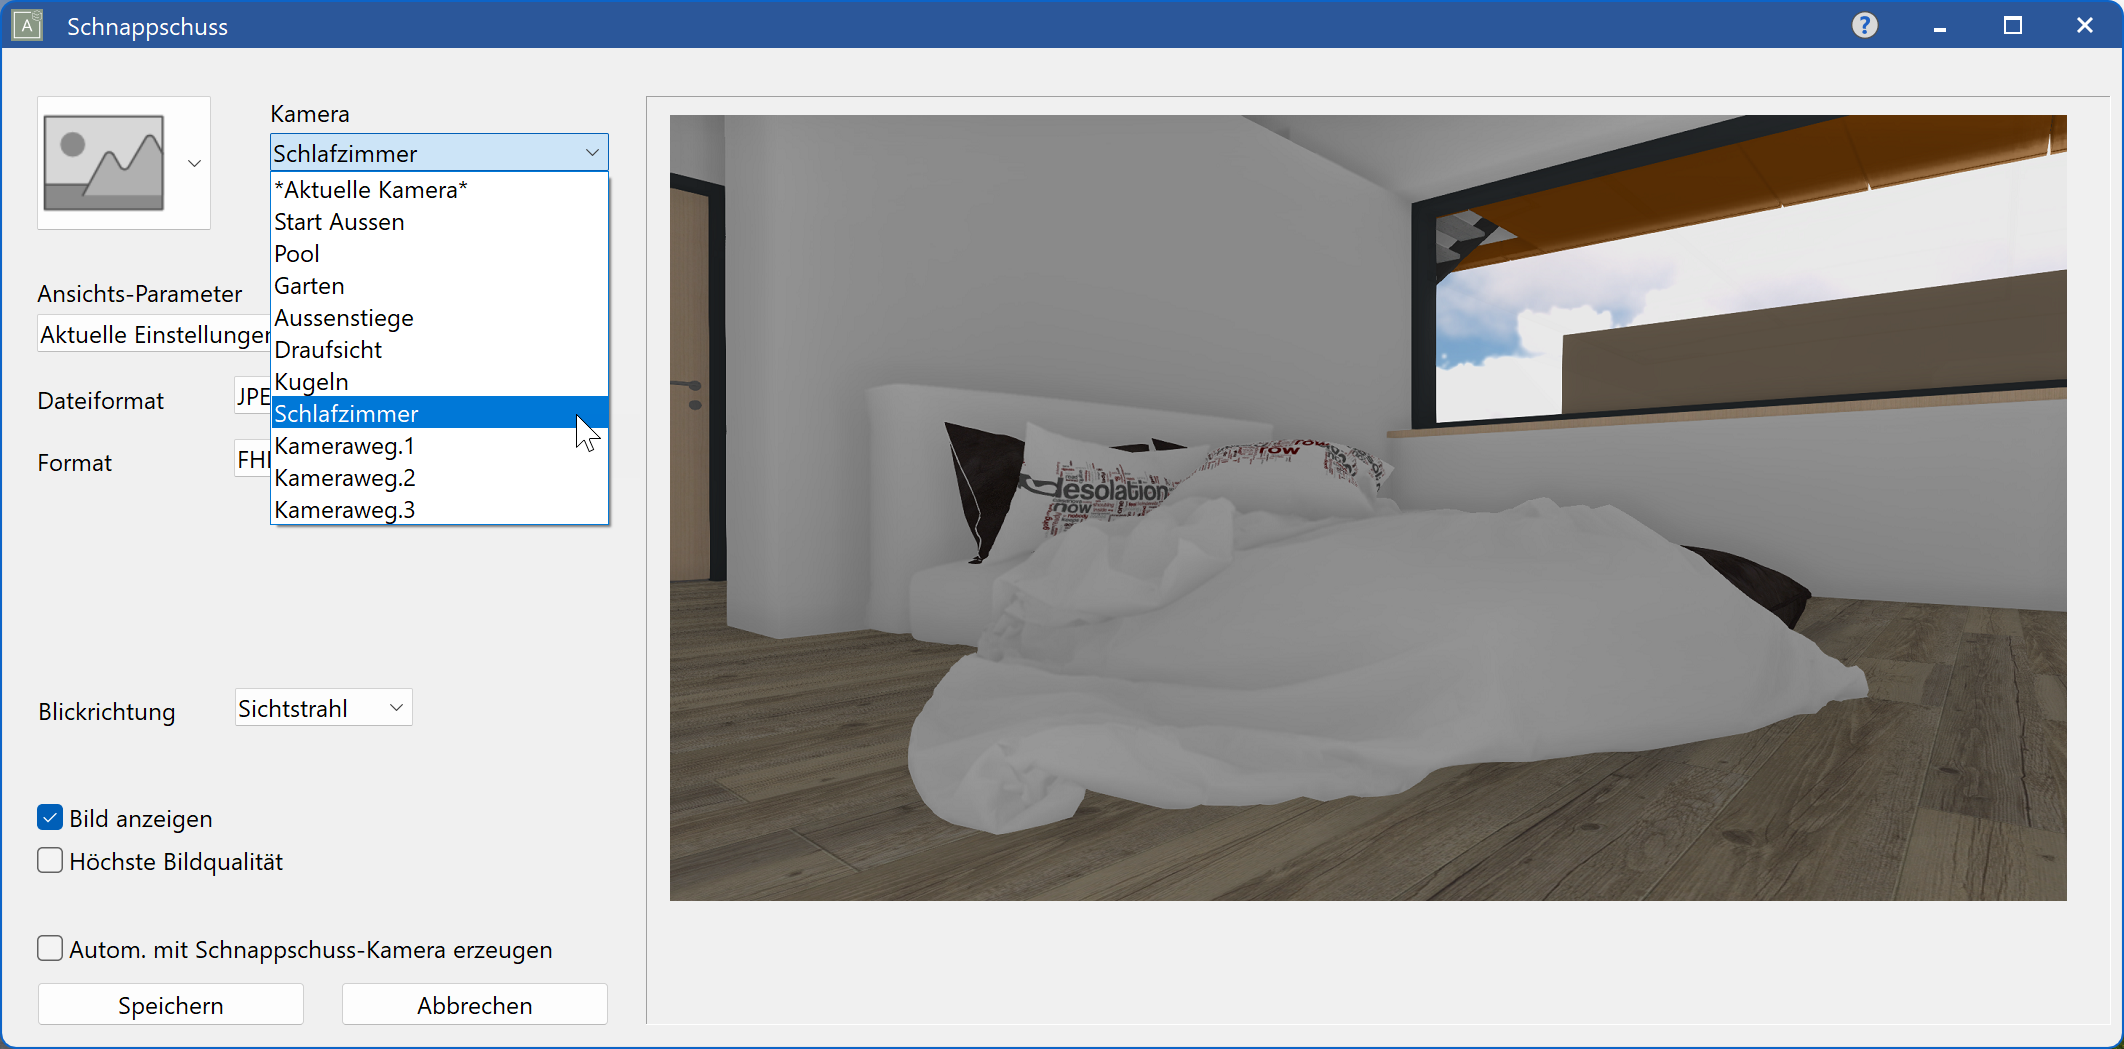Expand the arrow next to the preview thumbnail
This screenshot has width=2124, height=1049.
click(x=193, y=163)
